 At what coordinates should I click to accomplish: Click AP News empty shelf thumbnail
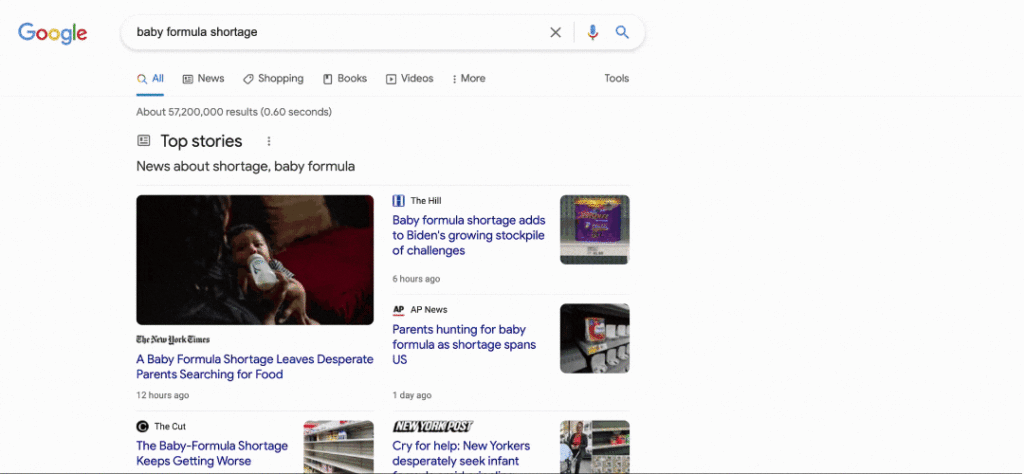click(x=595, y=338)
